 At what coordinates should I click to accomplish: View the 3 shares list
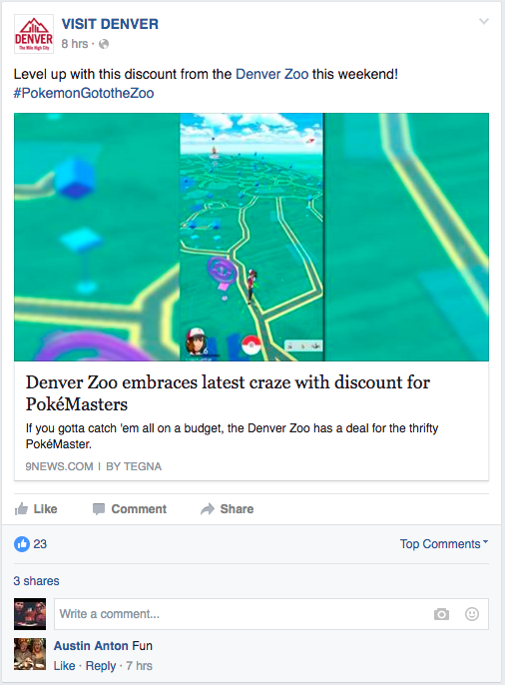coord(36,581)
